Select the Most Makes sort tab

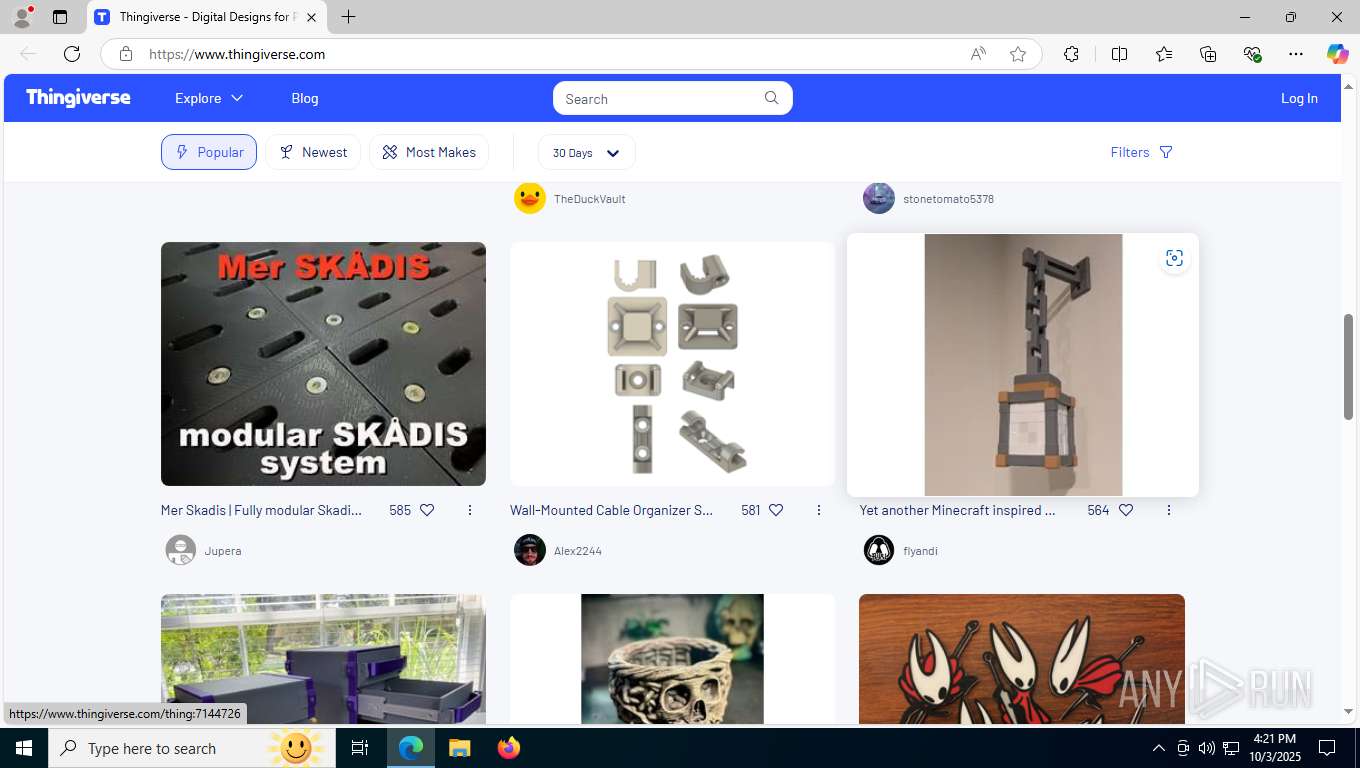click(x=429, y=152)
